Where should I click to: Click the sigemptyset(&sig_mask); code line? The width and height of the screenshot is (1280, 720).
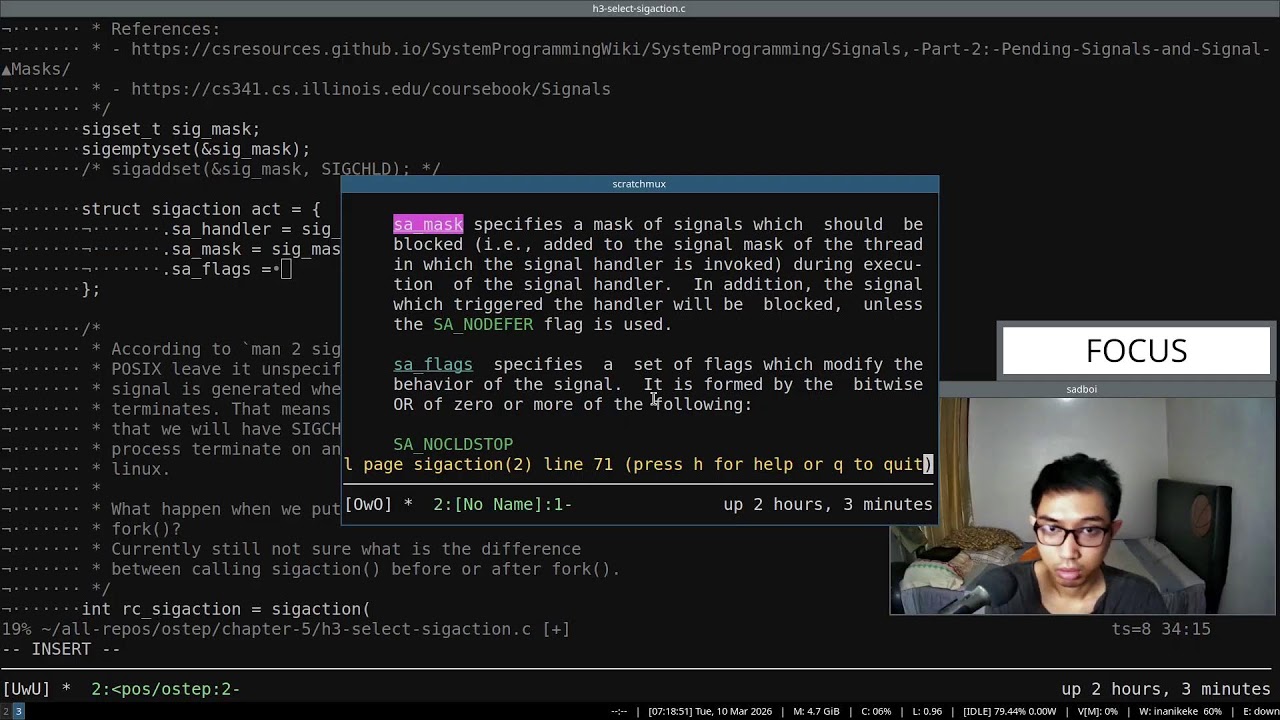(x=196, y=149)
